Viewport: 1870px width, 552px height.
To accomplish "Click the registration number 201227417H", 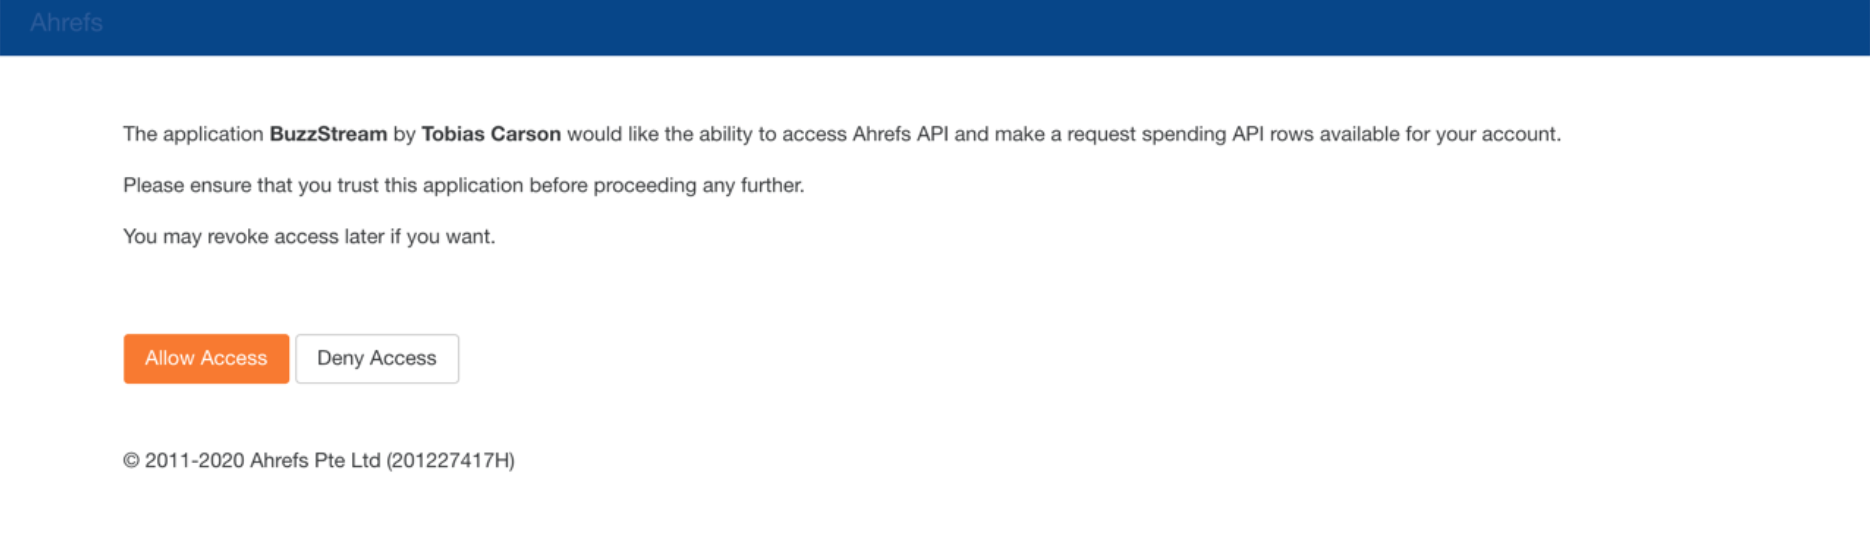I will click(x=450, y=460).
